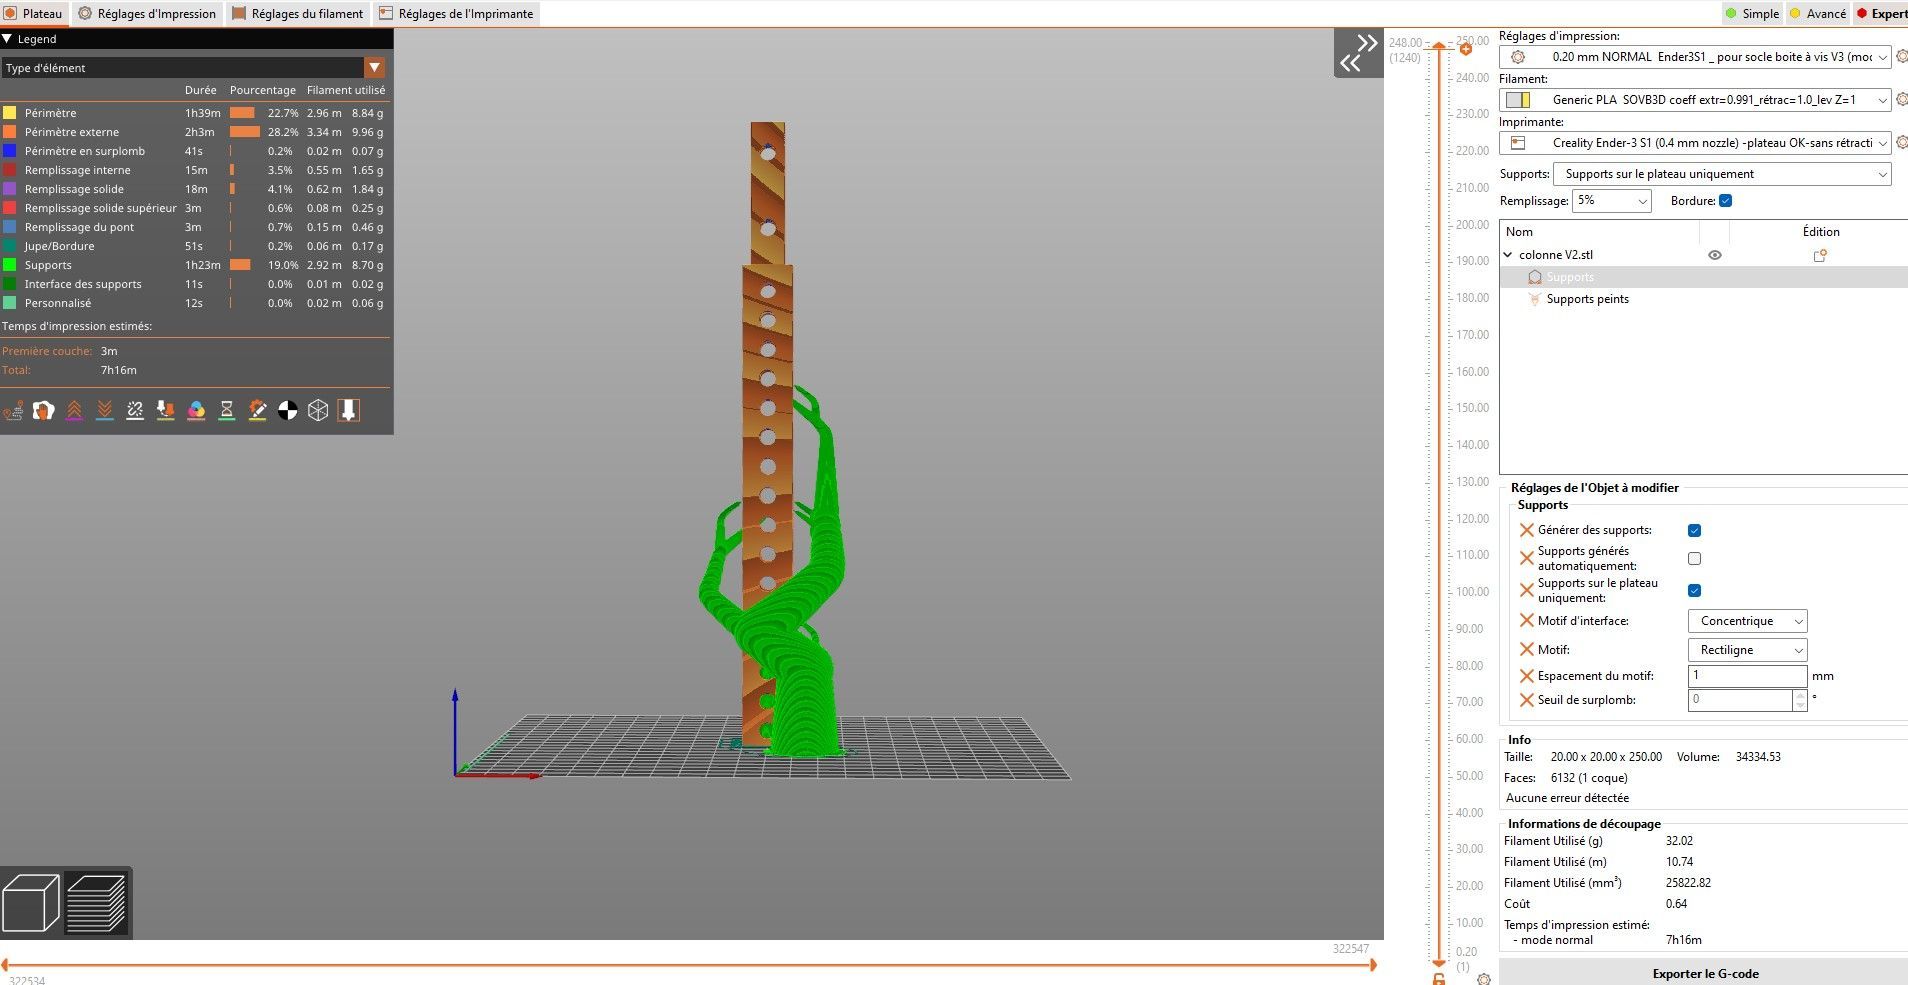Viewport: 1908px width, 985px height.
Task: Select Avancé mode button
Action: 1818,14
